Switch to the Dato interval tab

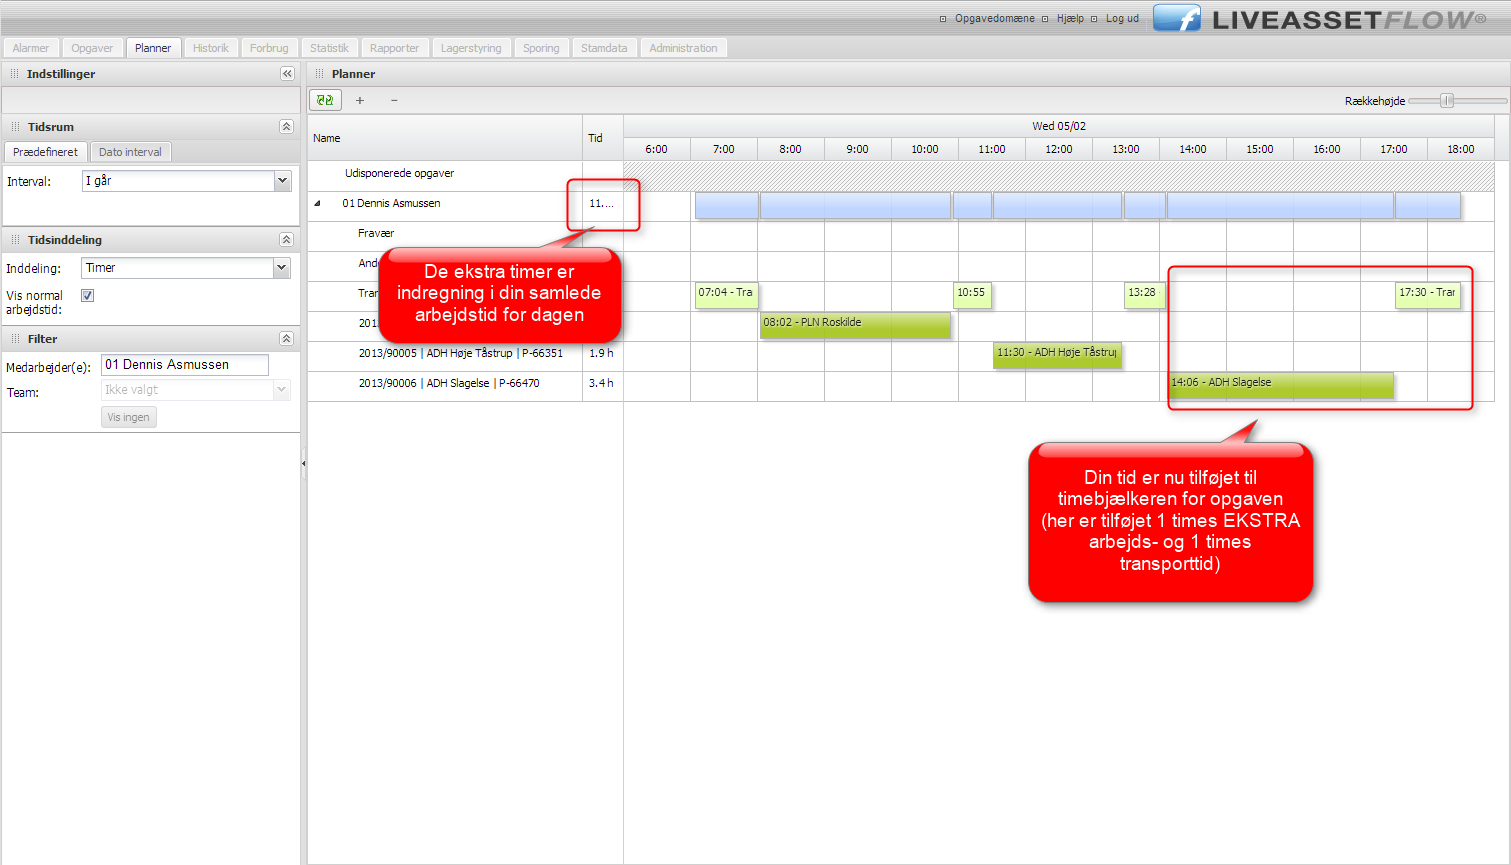pyautogui.click(x=130, y=152)
